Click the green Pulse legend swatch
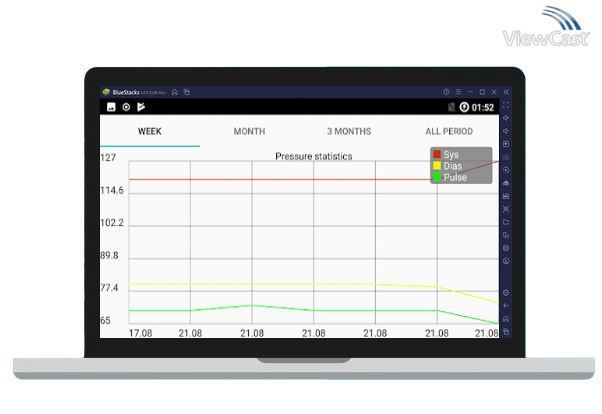Image resolution: width=602 pixels, height=414 pixels. coord(437,177)
